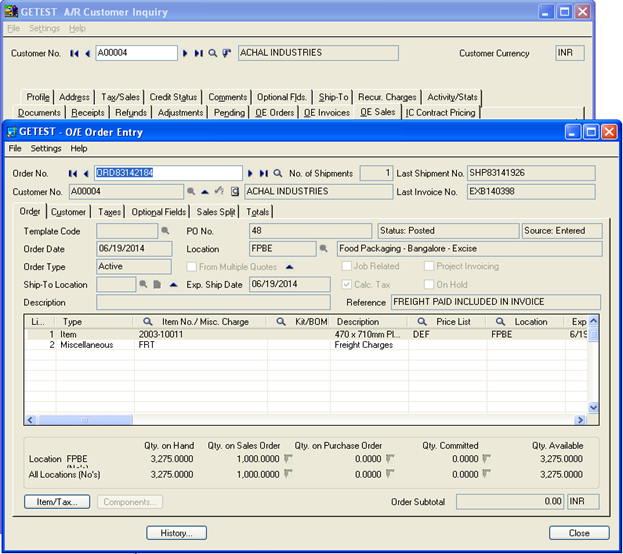The image size is (623, 554).
Task: Go to first order navigation arrow
Action: coord(72,173)
